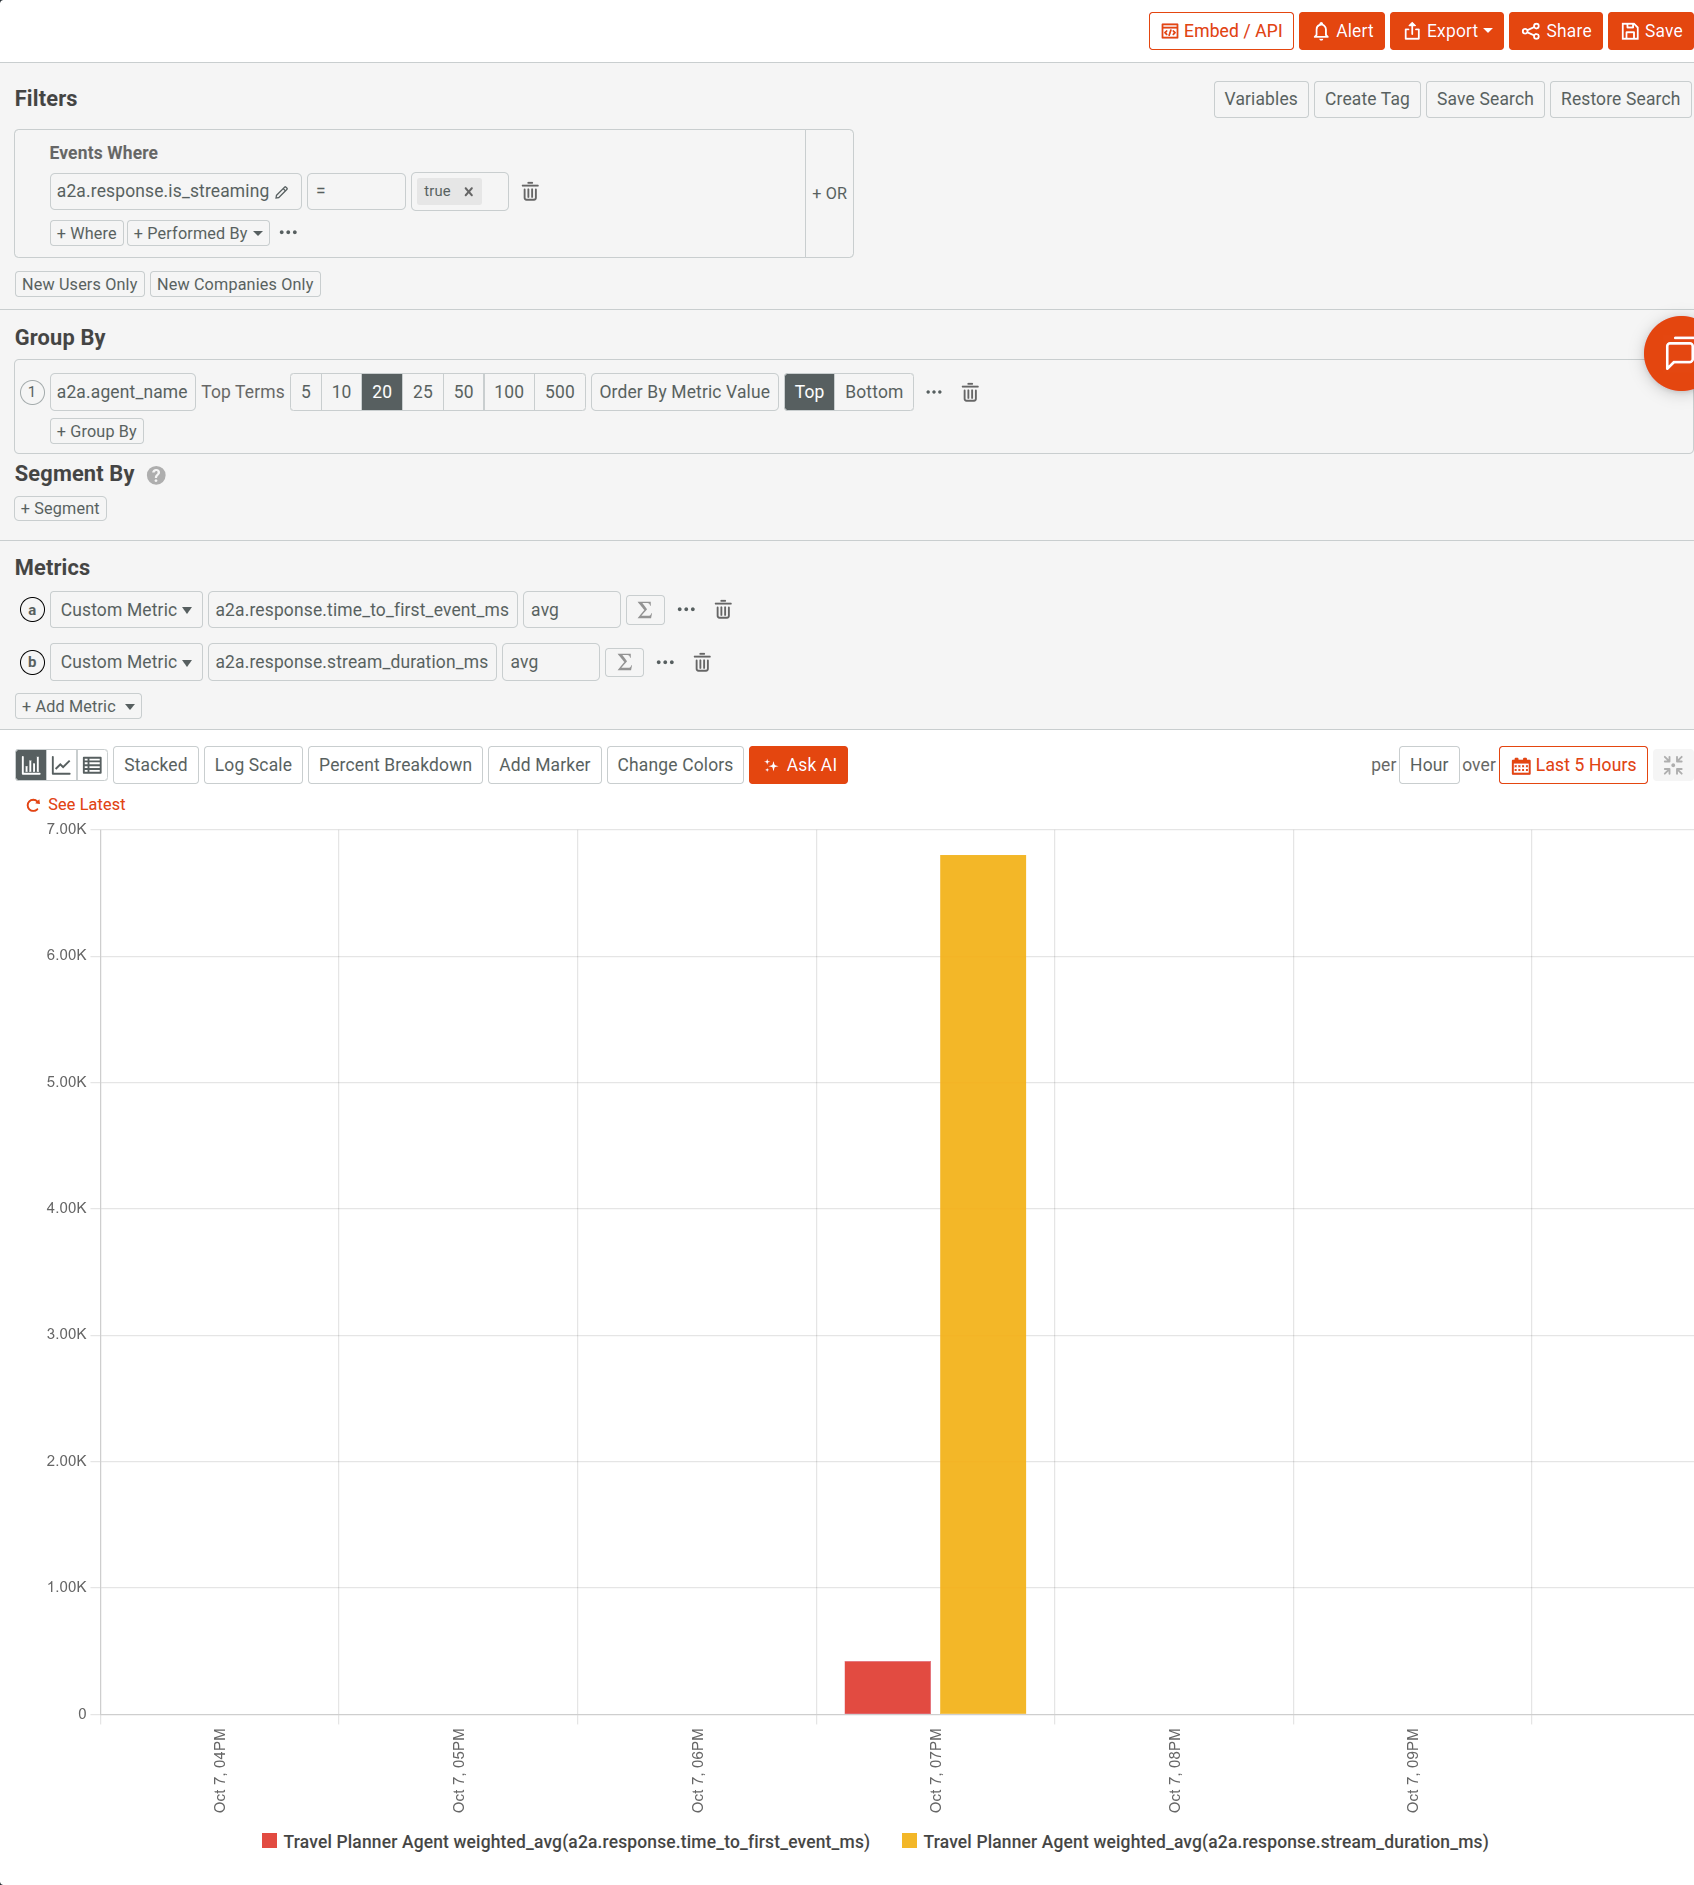Viewport: 1694px width, 1885px height.
Task: Toggle Percent Breakdown
Action: point(395,765)
